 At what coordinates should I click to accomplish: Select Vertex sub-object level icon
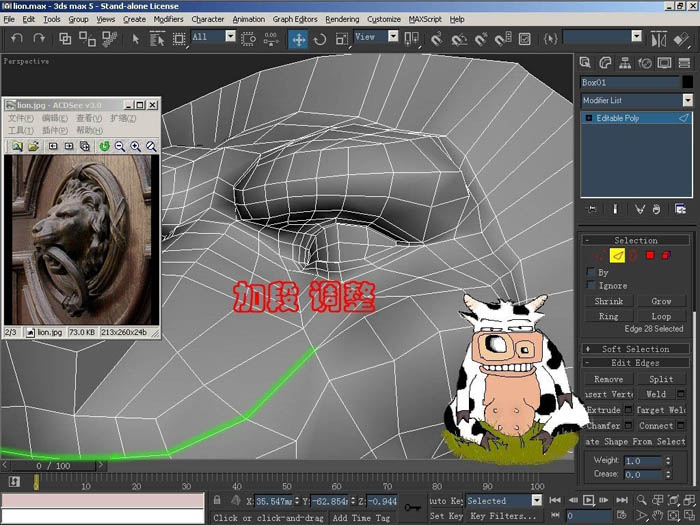[x=598, y=256]
